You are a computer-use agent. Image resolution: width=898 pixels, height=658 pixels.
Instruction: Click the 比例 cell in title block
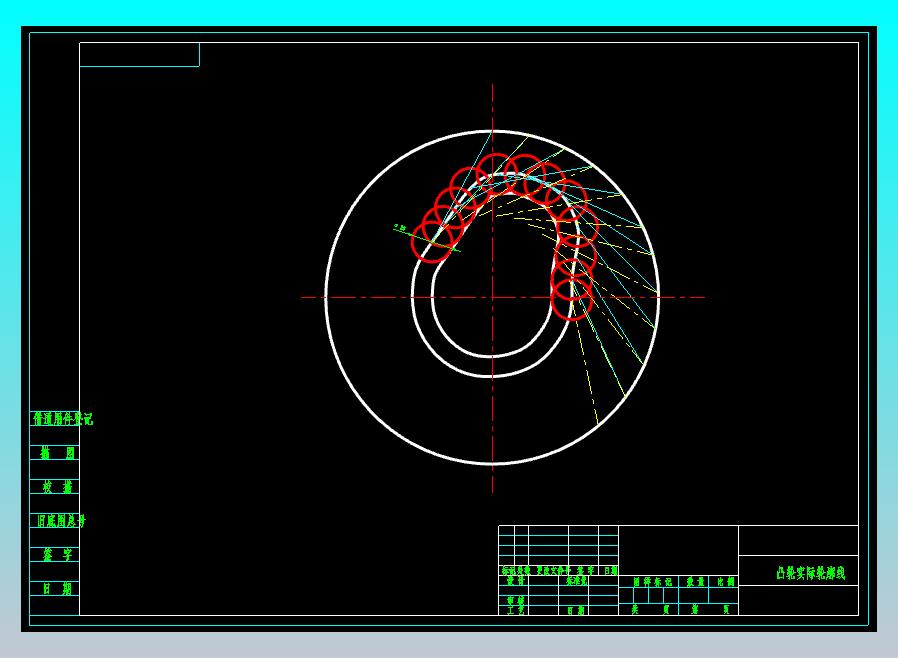[725, 581]
